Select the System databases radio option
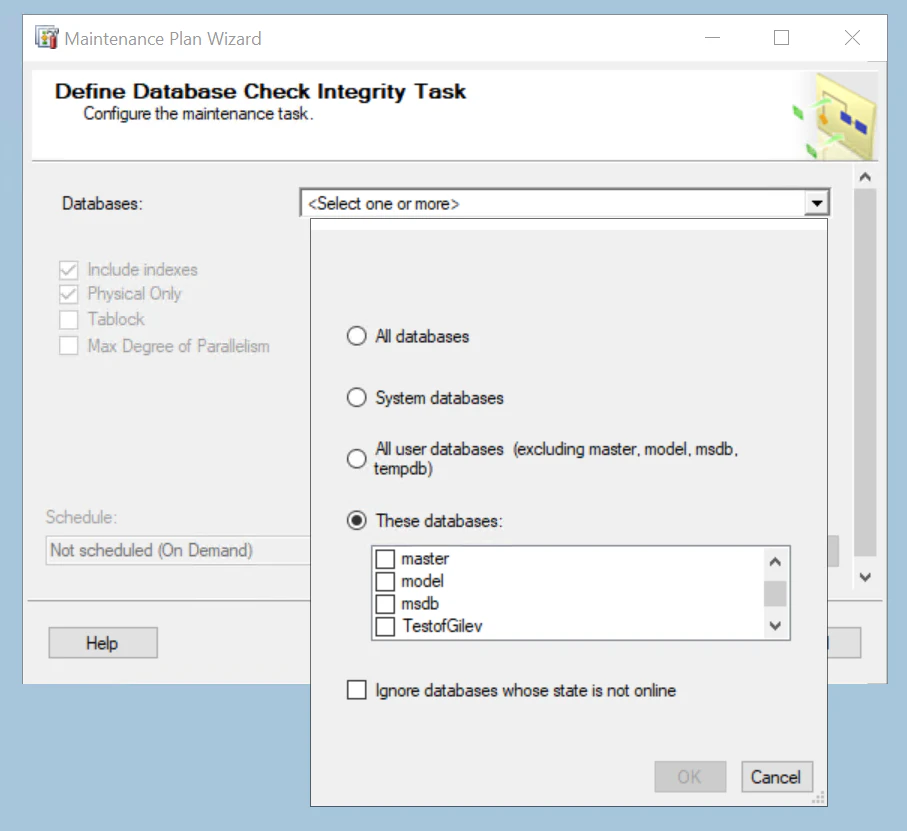Screen dimensions: 907x831 click(x=357, y=398)
